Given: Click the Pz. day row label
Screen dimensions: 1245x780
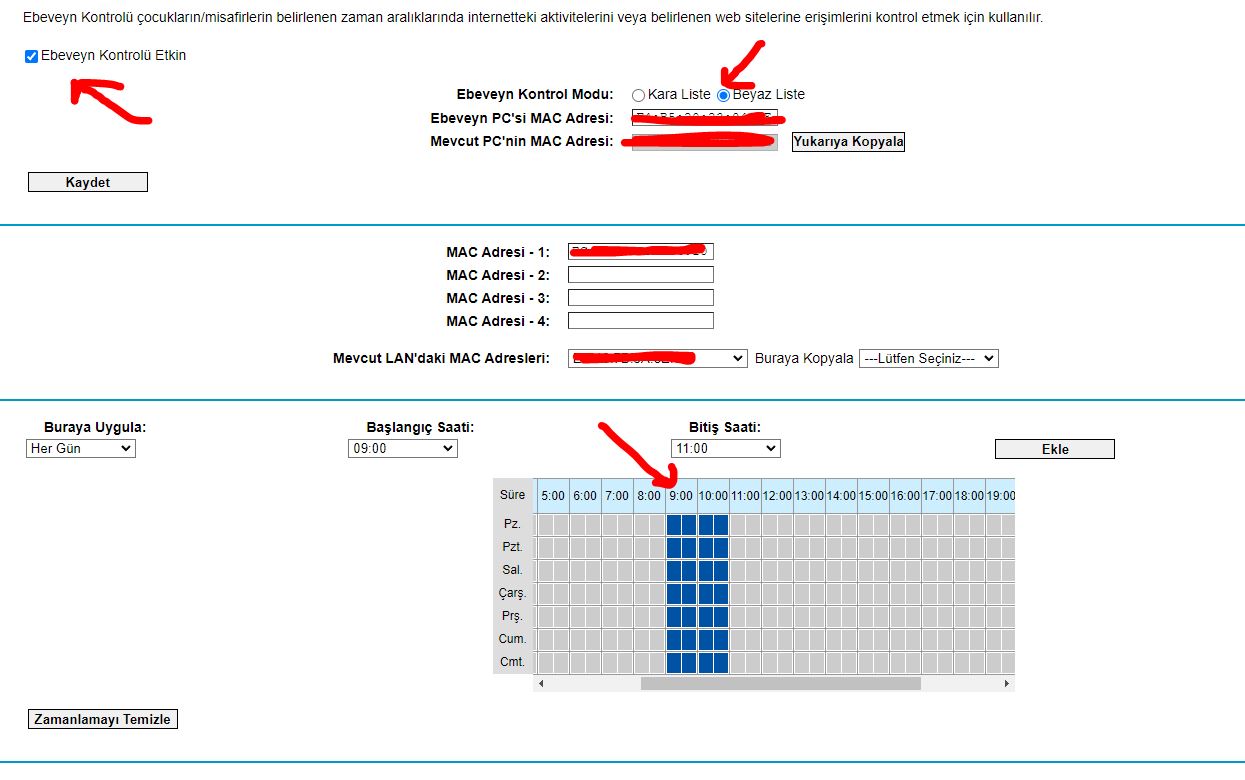Looking at the screenshot, I should pyautogui.click(x=513, y=524).
